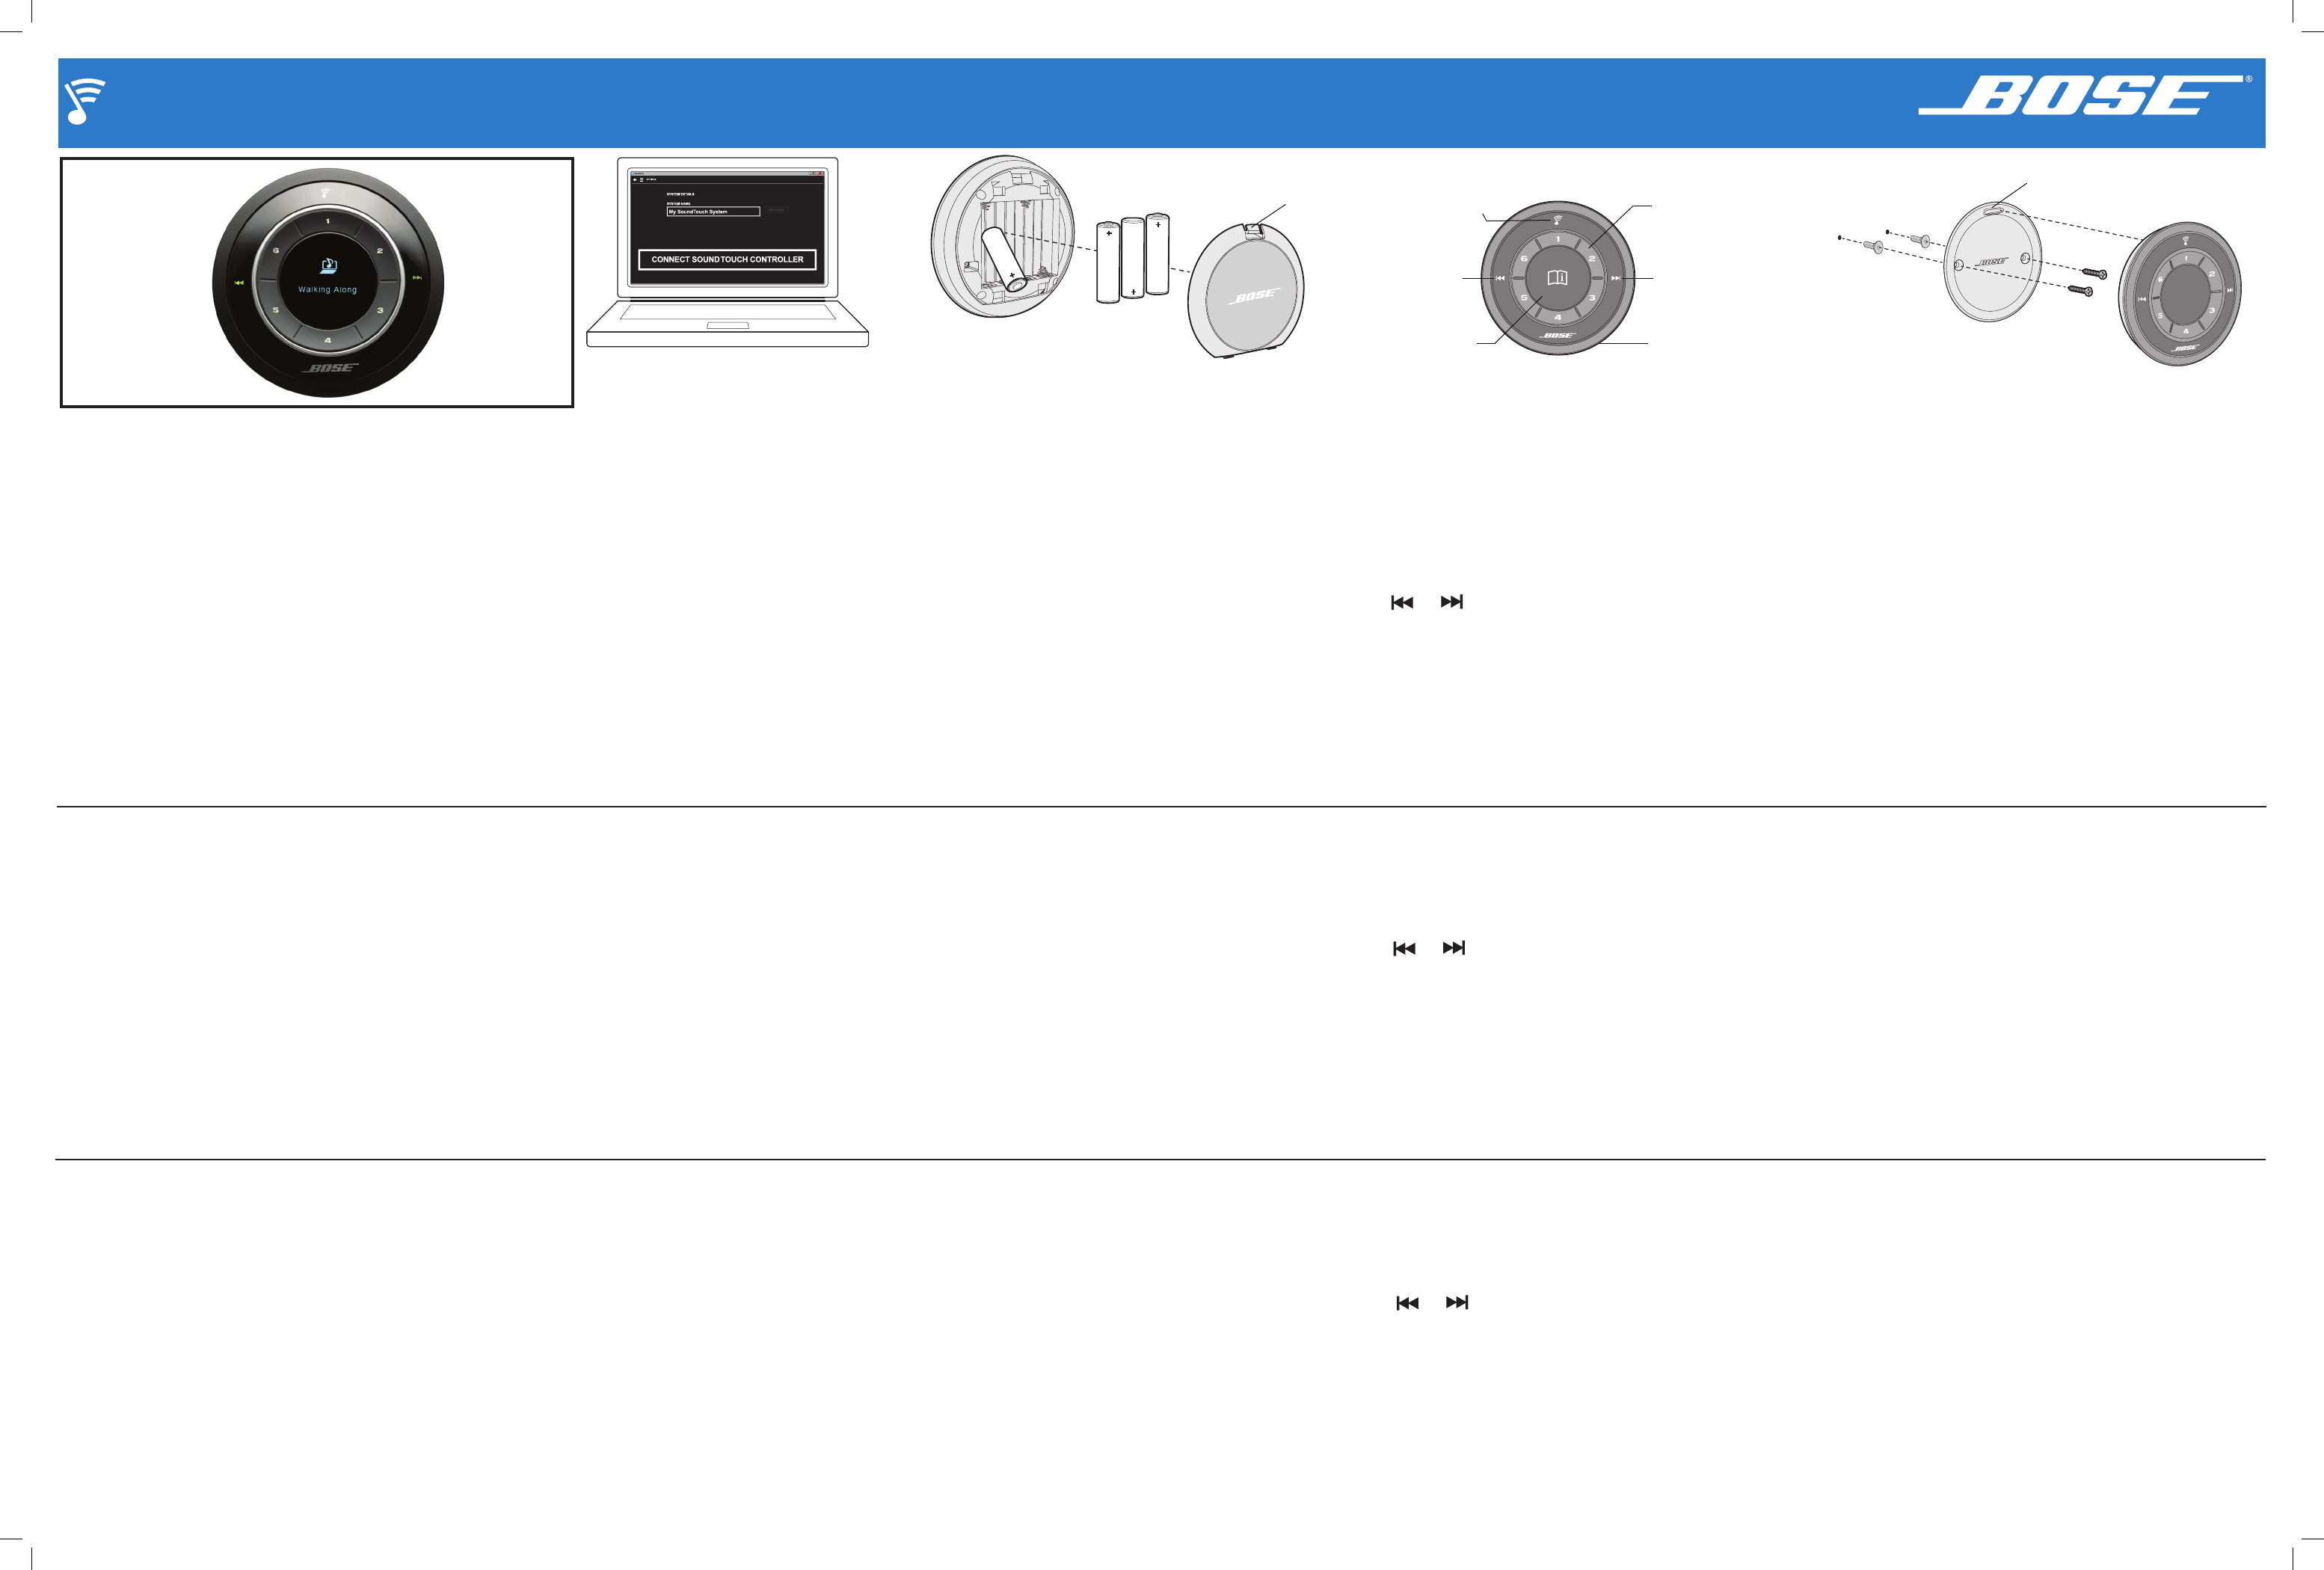2324x1570 pixels.
Task: Click the Bose logo on the battery cover
Action: 1255,297
